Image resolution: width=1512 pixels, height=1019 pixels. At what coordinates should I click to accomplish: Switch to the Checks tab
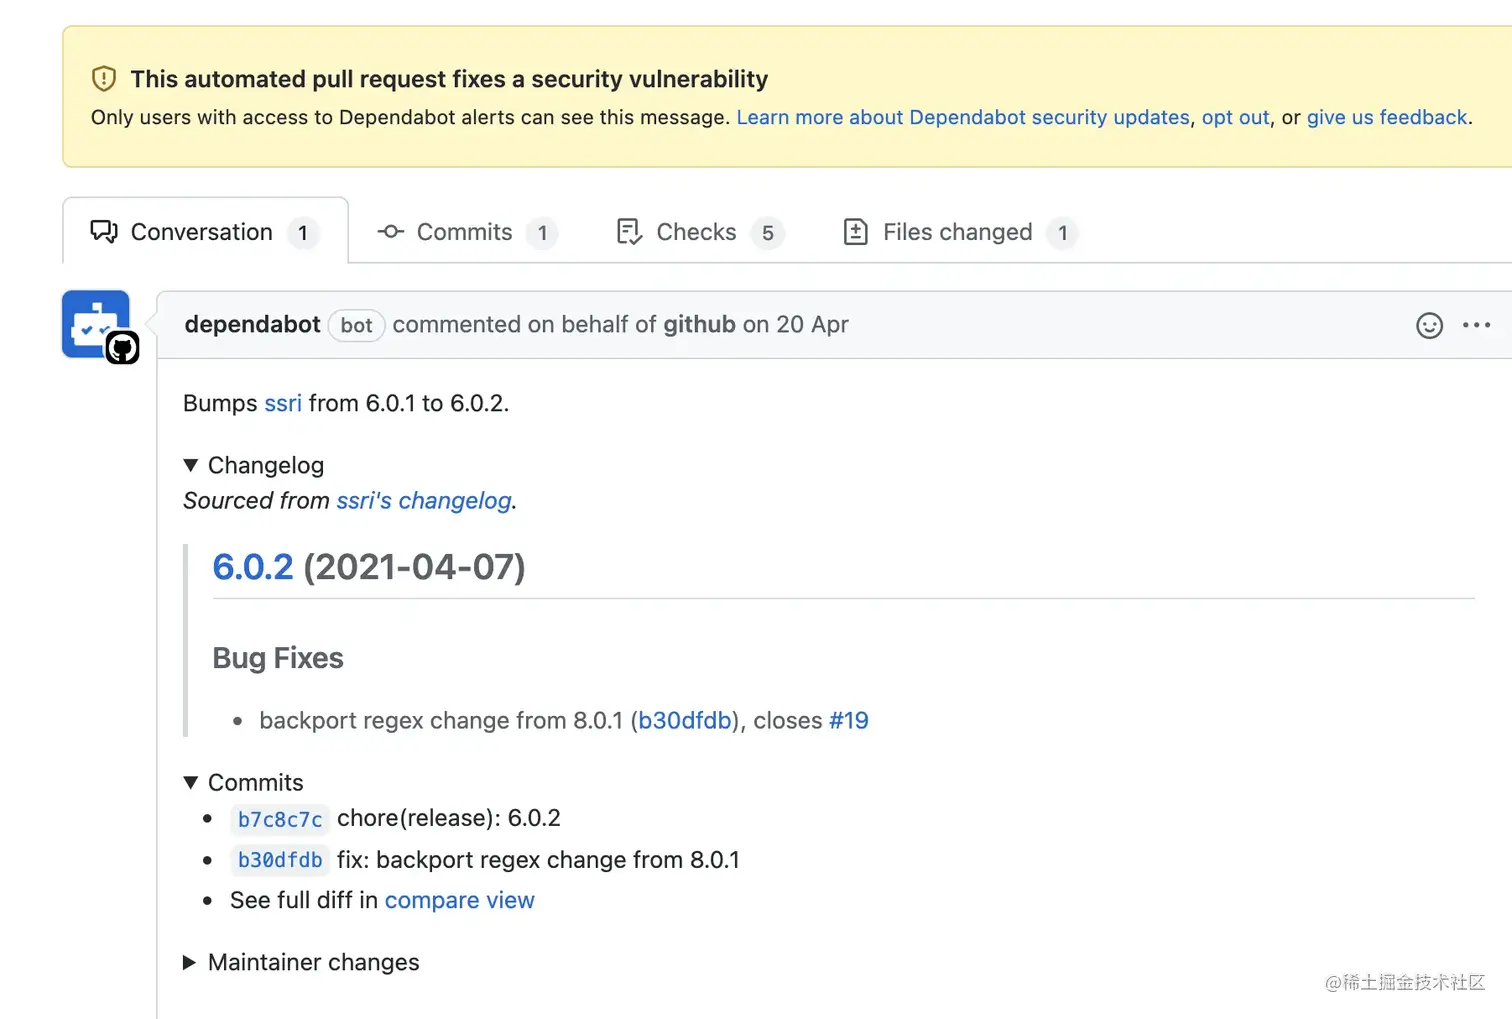tap(696, 232)
